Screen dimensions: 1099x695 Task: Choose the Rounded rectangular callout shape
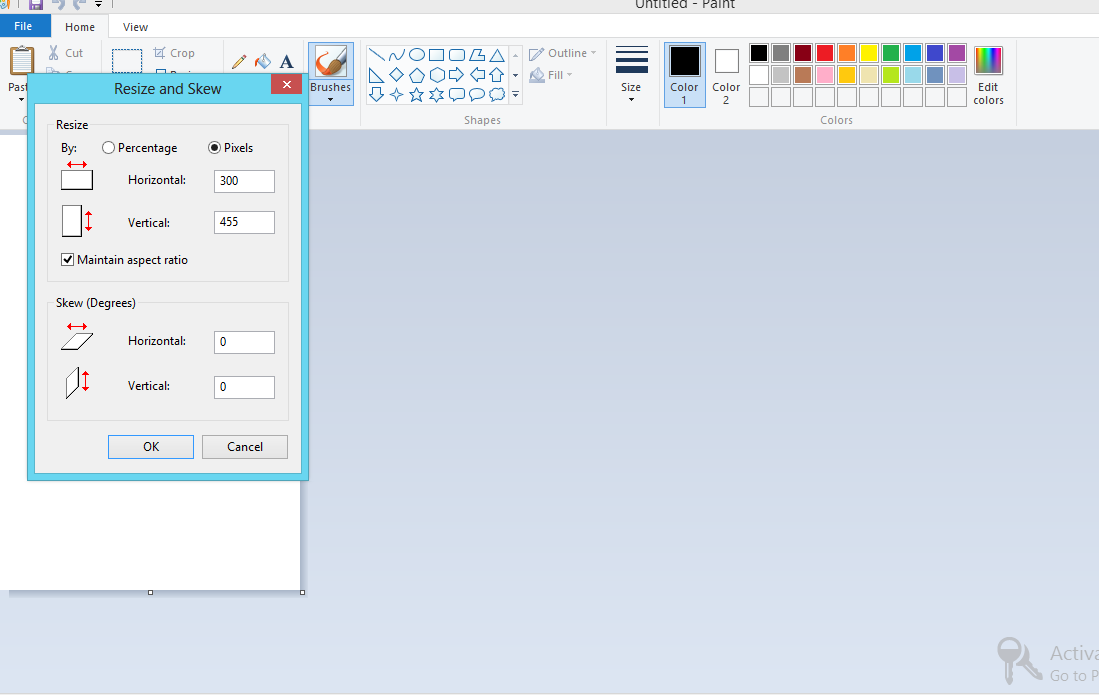(x=457, y=94)
